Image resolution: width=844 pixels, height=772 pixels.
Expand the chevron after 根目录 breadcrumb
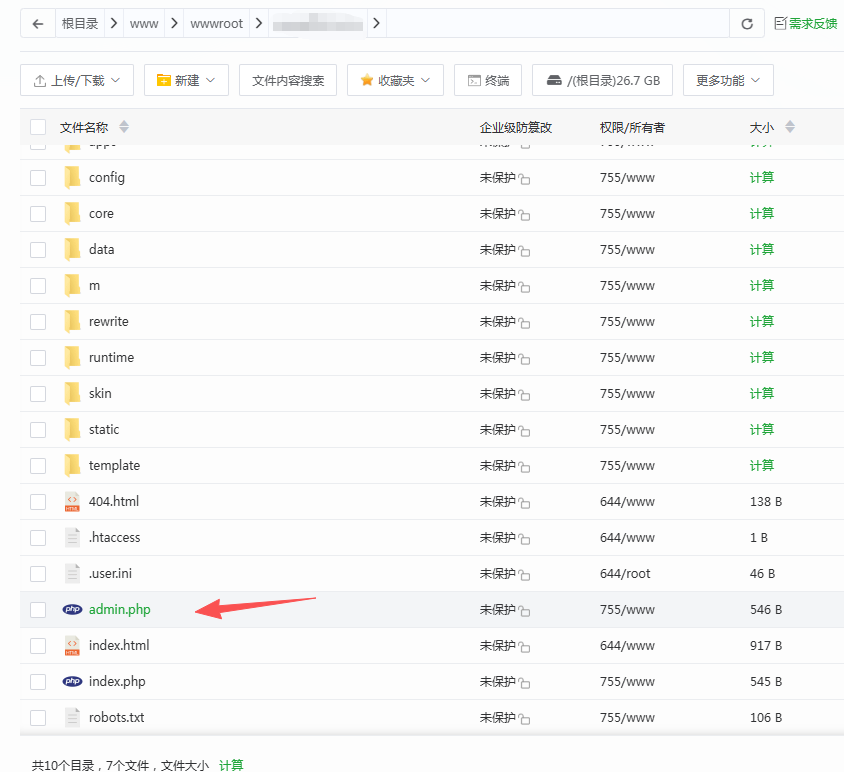tap(114, 23)
